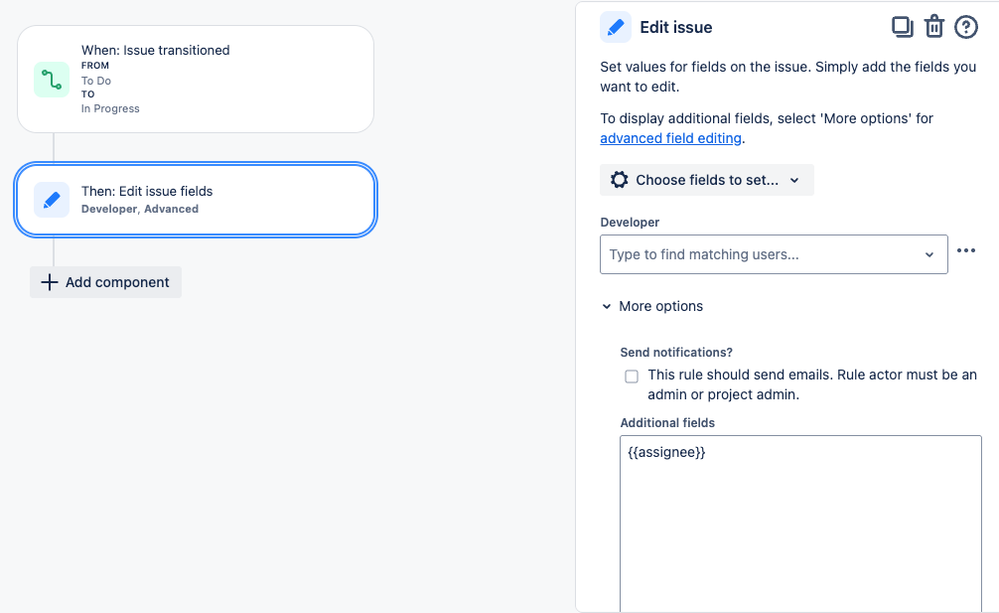
Task: Click the green transition trigger icon
Action: pos(52,80)
